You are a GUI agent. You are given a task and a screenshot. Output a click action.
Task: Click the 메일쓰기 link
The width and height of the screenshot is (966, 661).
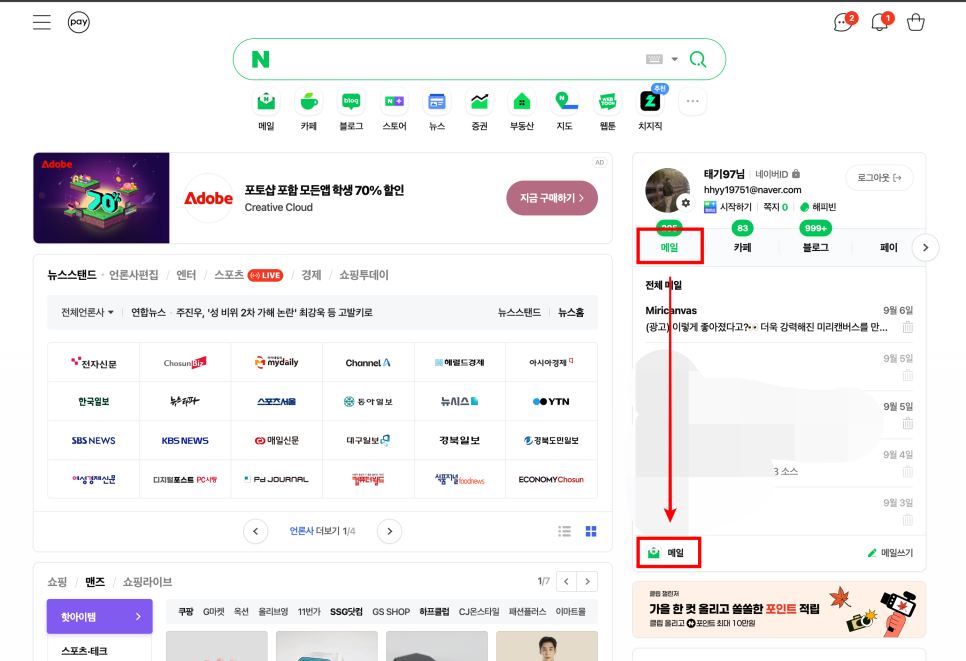(889, 553)
